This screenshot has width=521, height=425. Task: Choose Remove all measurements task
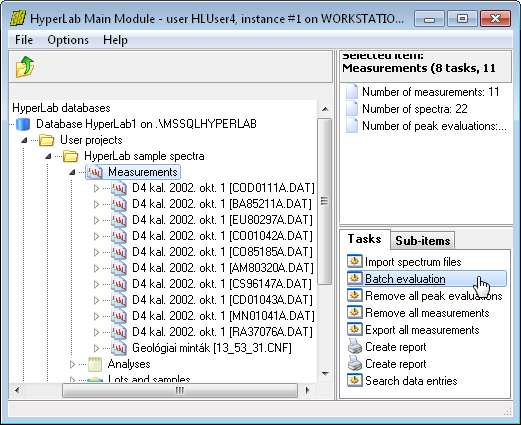[x=427, y=313]
